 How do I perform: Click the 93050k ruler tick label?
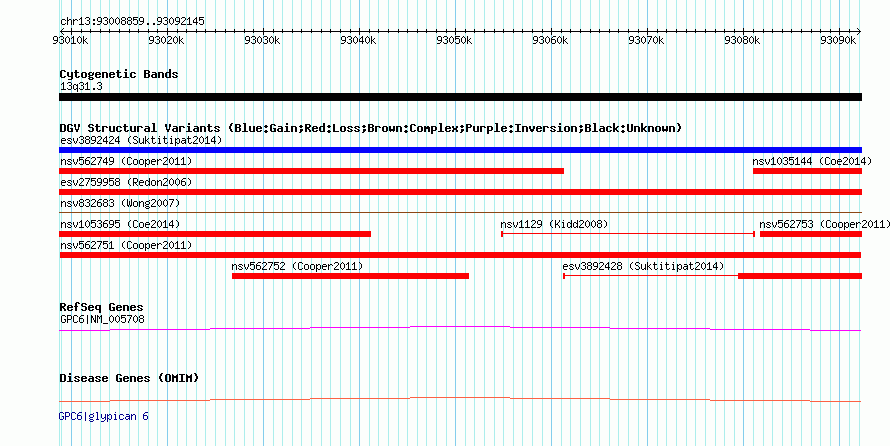[455, 41]
